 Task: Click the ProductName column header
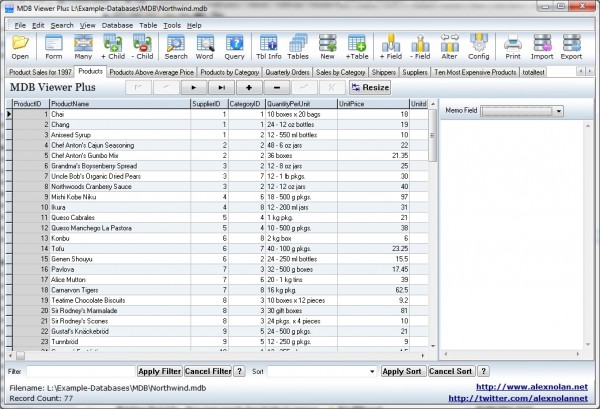pyautogui.click(x=120, y=104)
